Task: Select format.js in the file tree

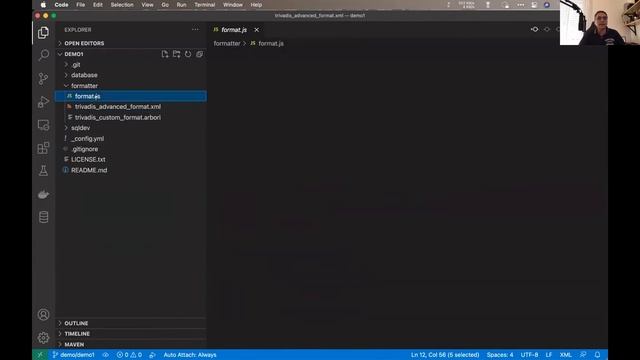Action: pos(131,96)
